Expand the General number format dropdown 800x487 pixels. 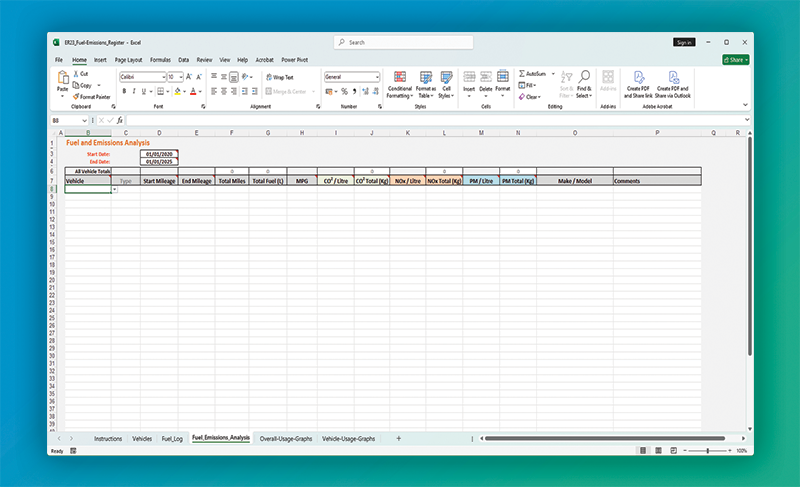pos(377,77)
